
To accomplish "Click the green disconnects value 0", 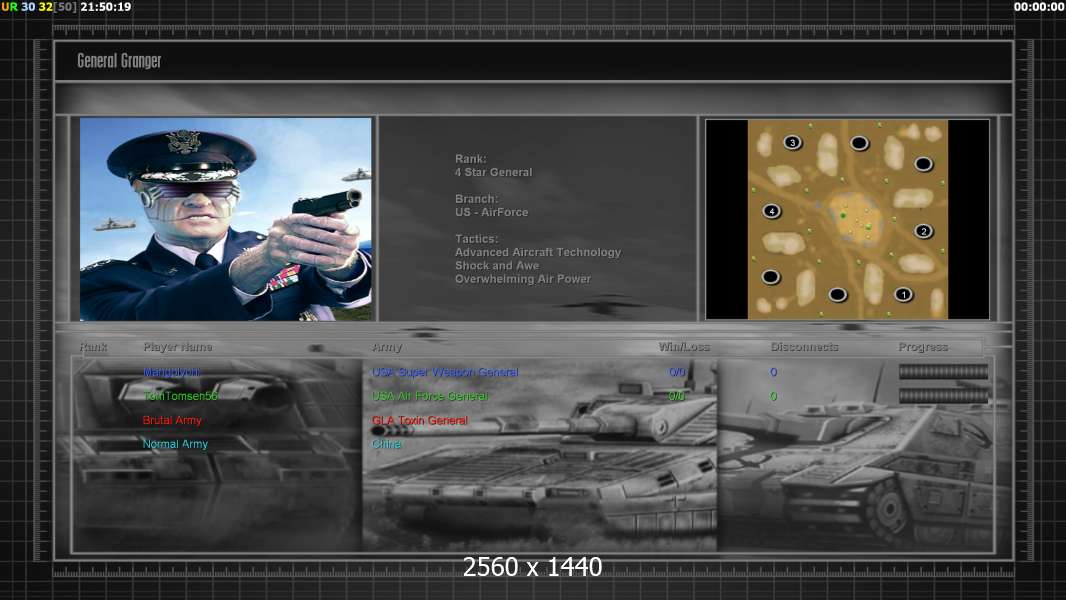I will coord(774,396).
